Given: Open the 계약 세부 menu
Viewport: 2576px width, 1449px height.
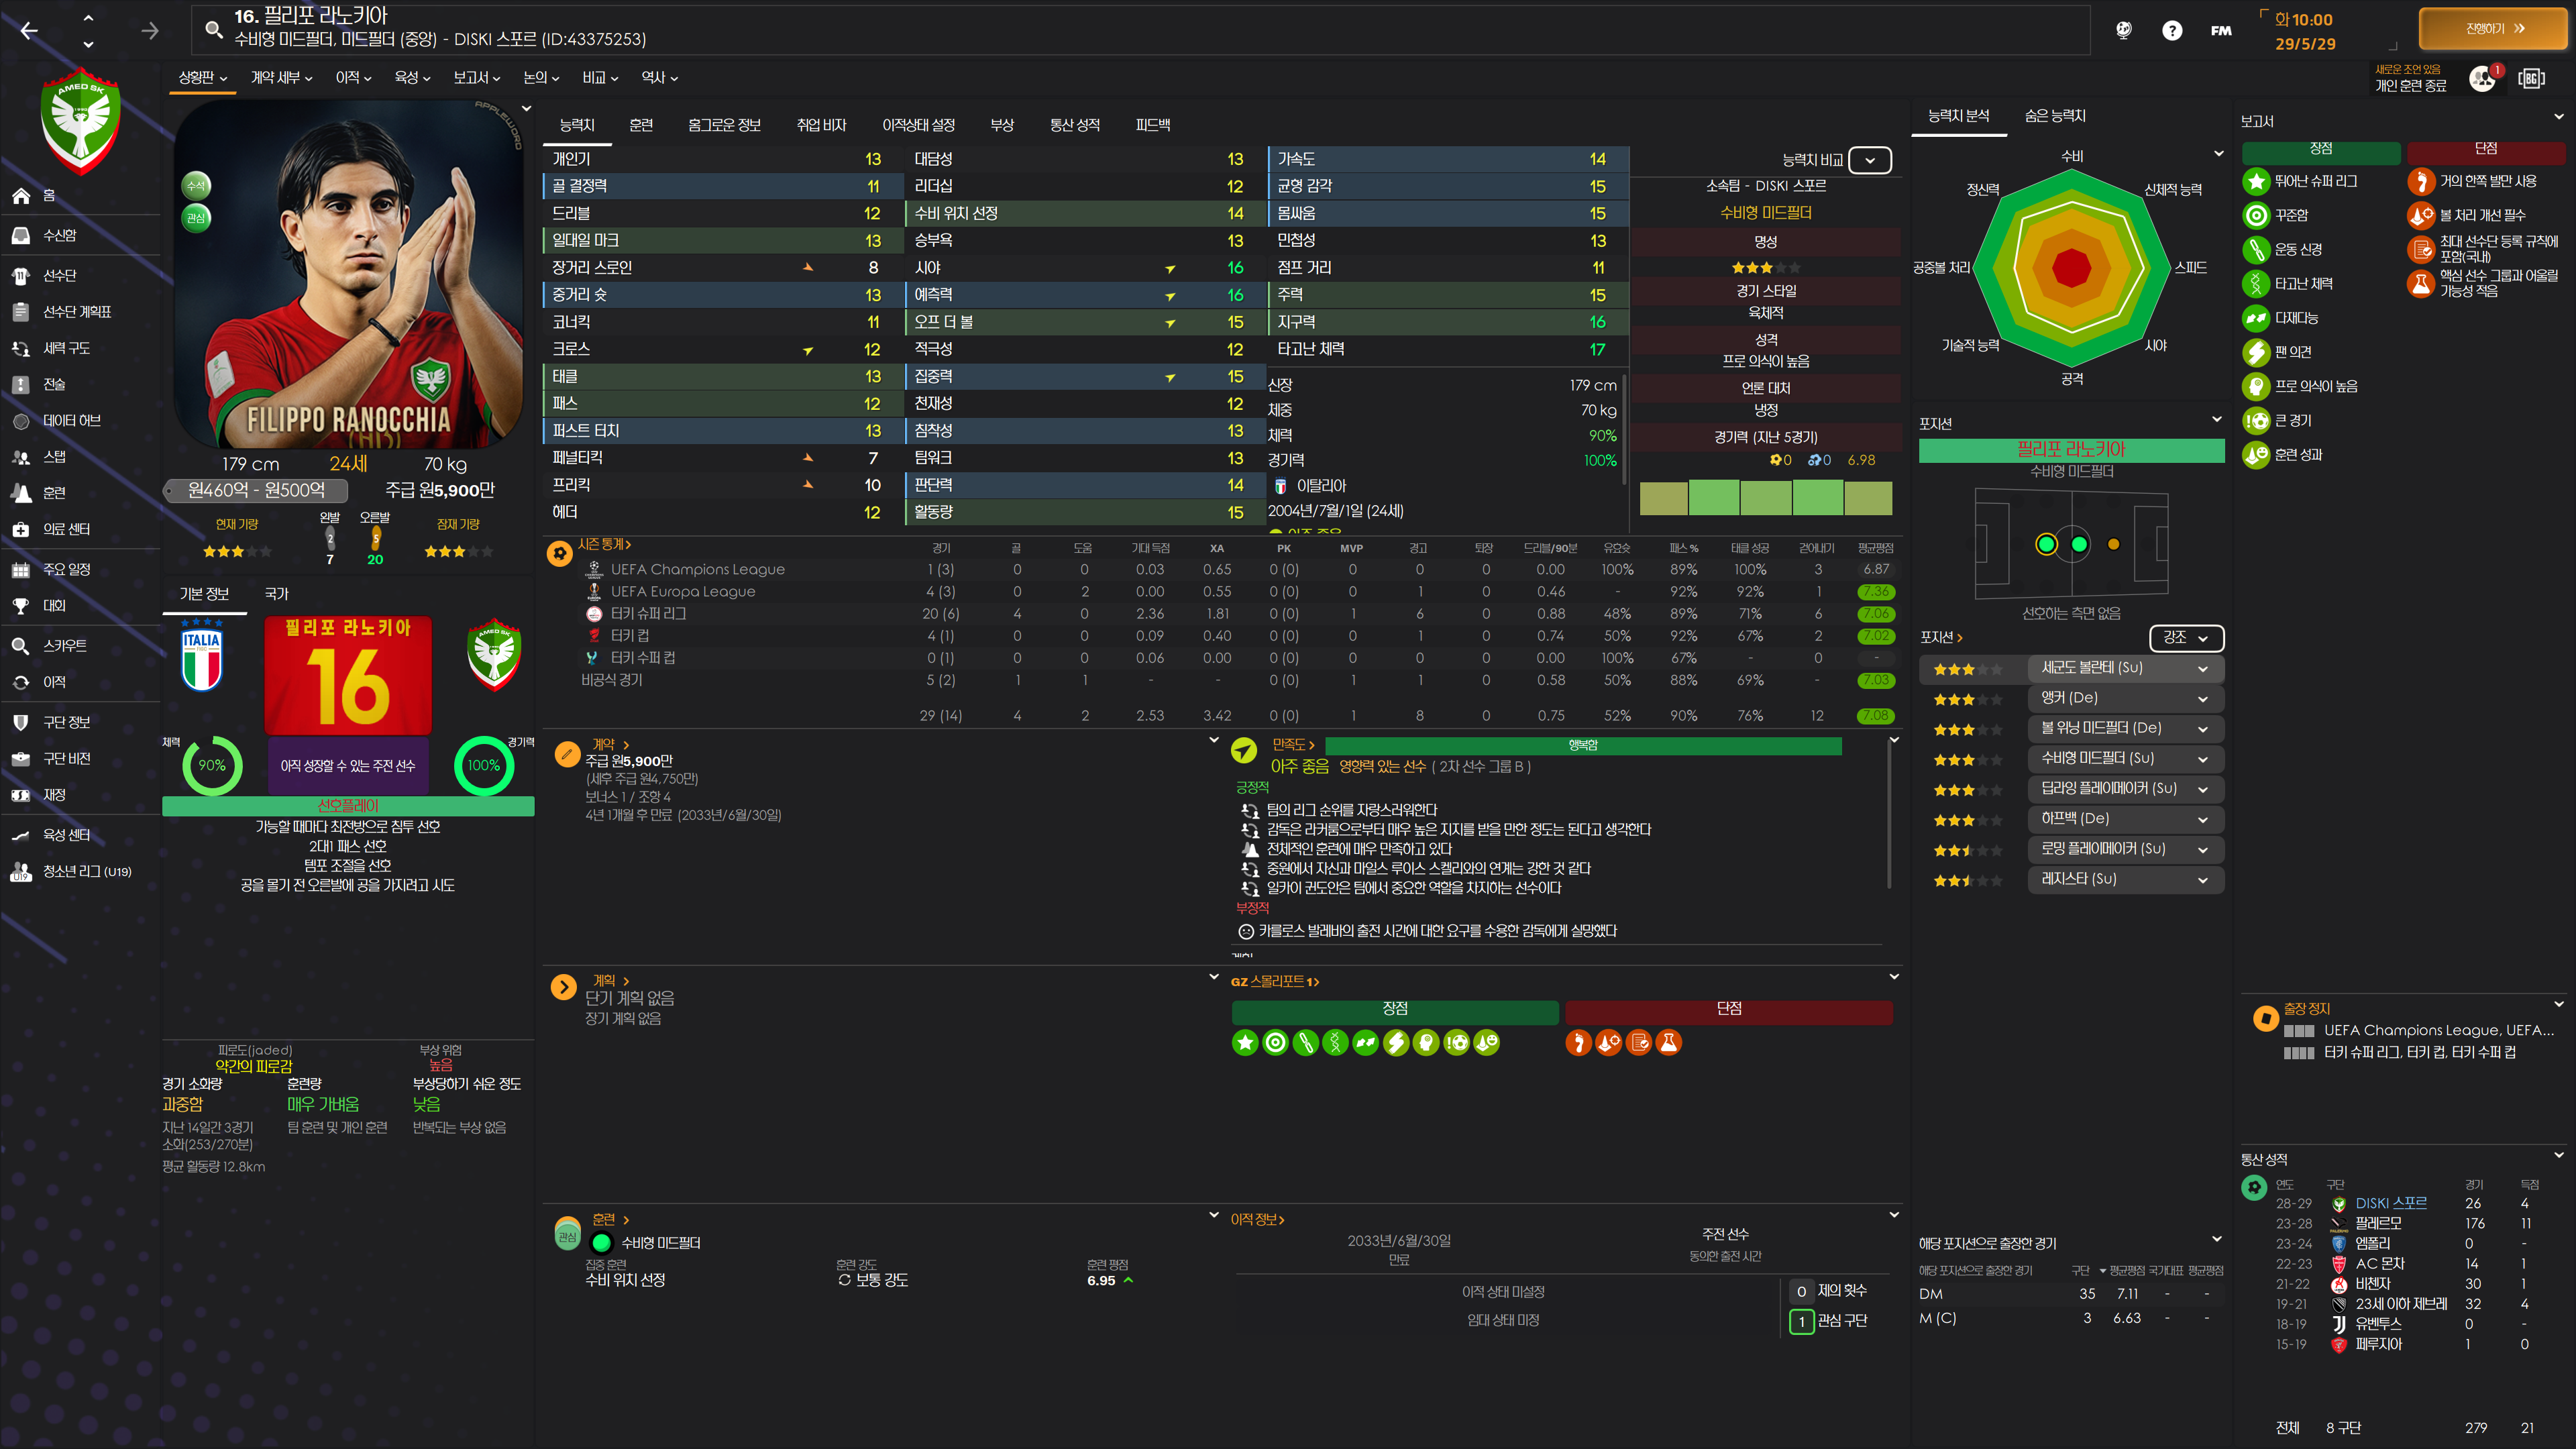Looking at the screenshot, I should (281, 78).
